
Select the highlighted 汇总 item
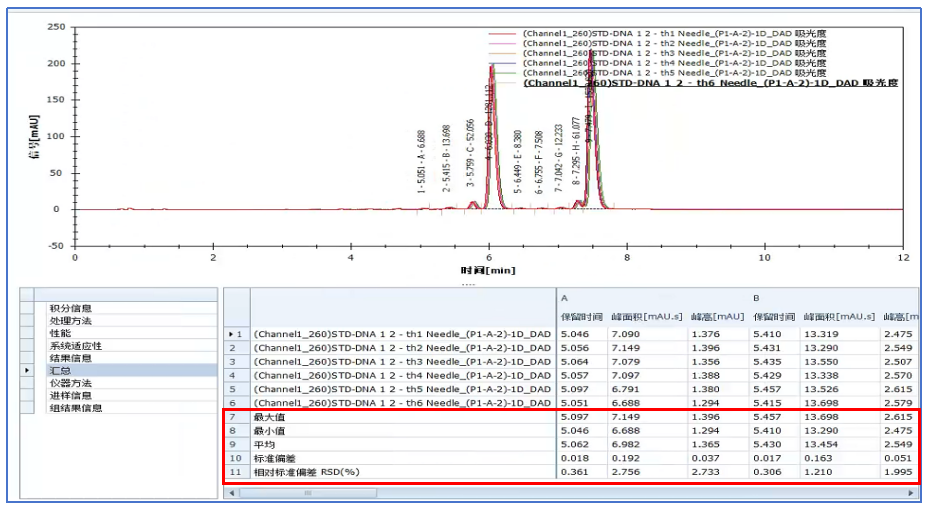point(60,370)
